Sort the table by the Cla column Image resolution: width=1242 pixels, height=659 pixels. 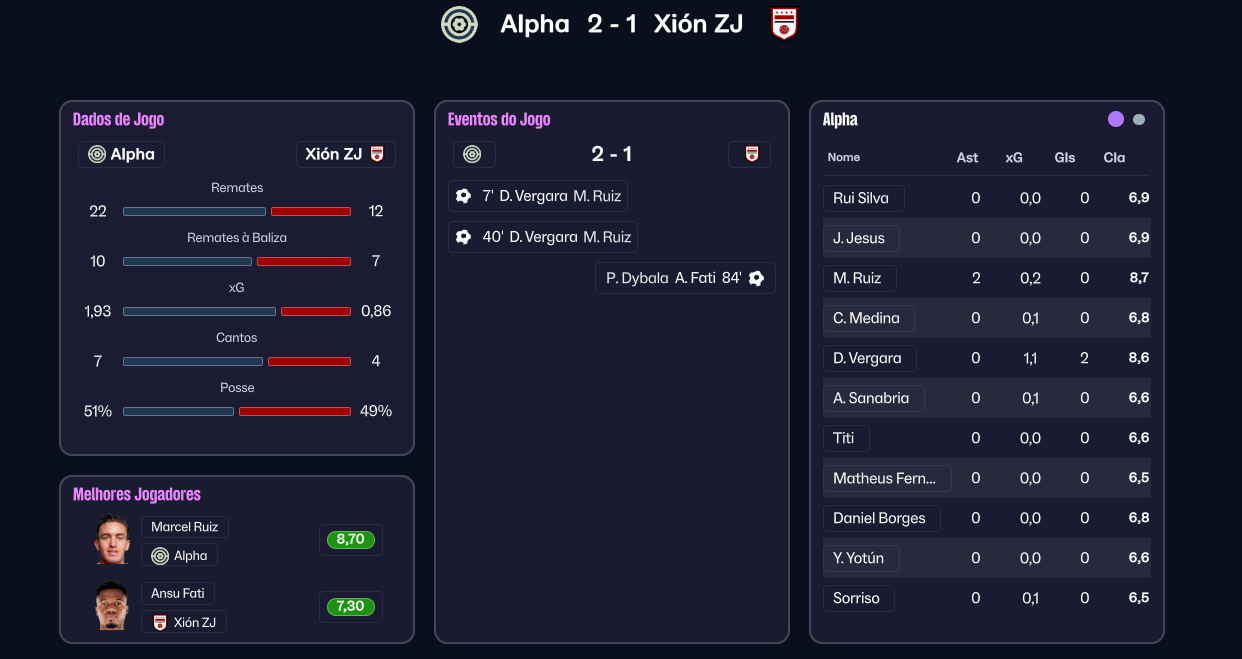(1114, 157)
